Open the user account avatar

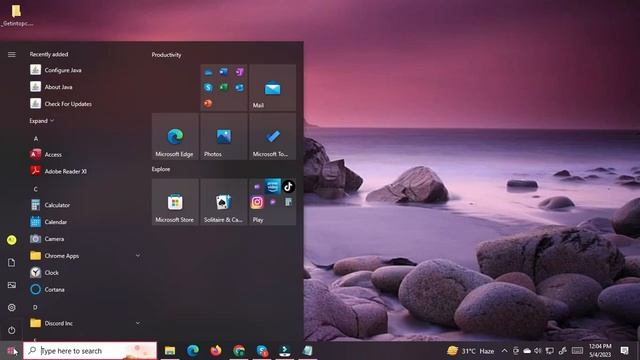[12, 240]
